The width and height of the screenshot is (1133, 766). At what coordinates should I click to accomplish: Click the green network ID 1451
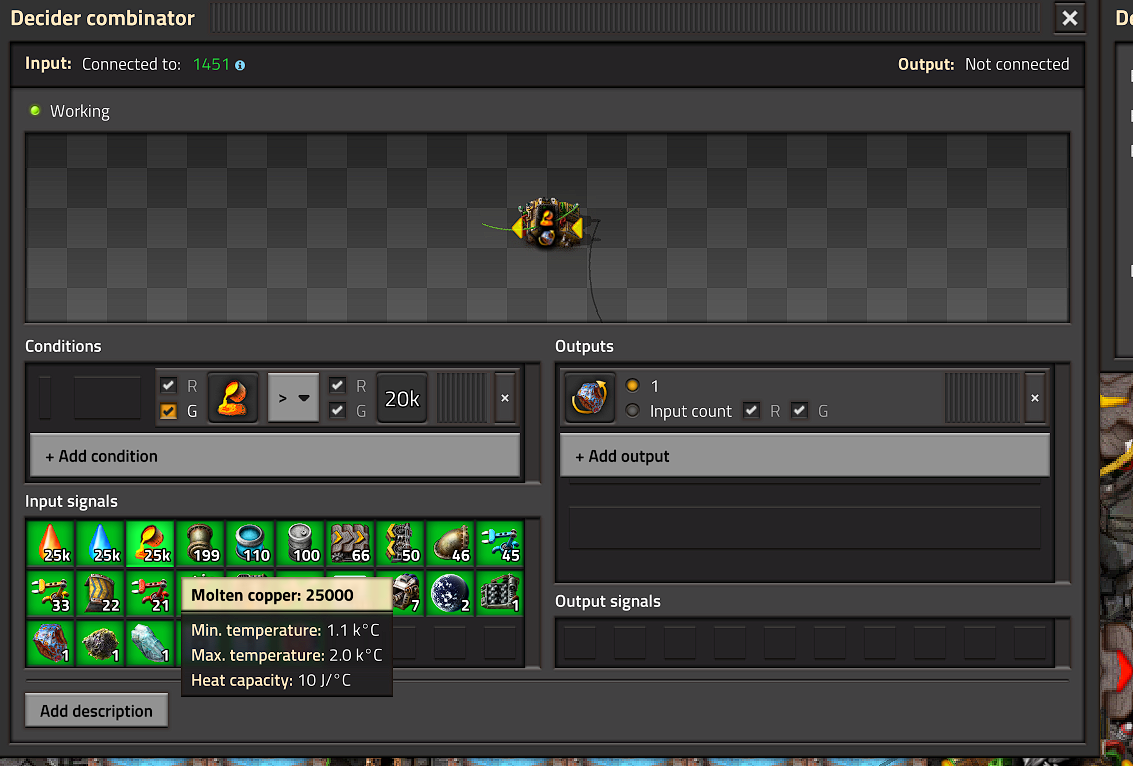point(211,64)
